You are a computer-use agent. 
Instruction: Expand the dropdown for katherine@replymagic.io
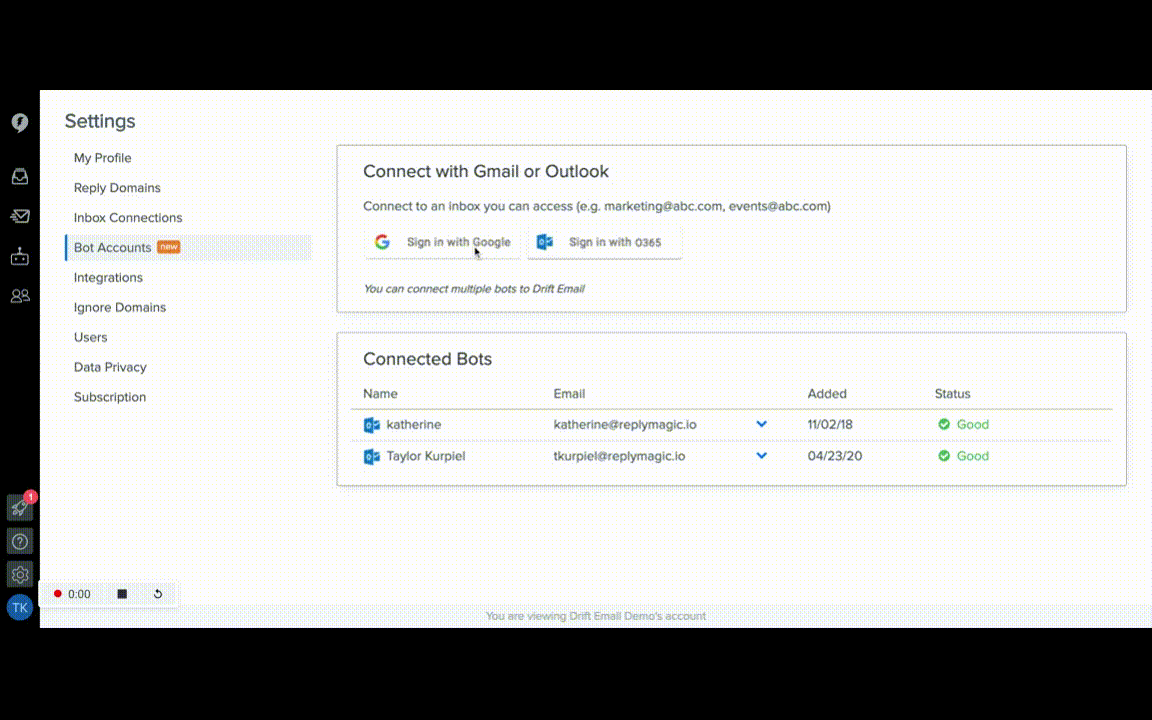coord(762,424)
